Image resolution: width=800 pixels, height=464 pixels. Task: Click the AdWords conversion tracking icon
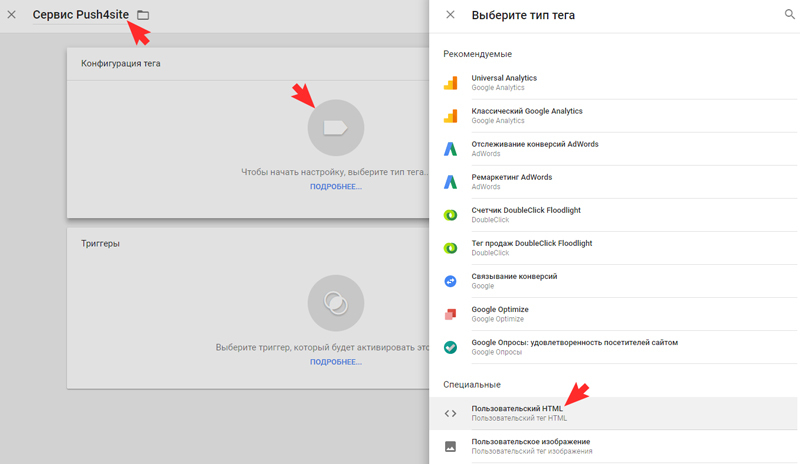(x=451, y=149)
